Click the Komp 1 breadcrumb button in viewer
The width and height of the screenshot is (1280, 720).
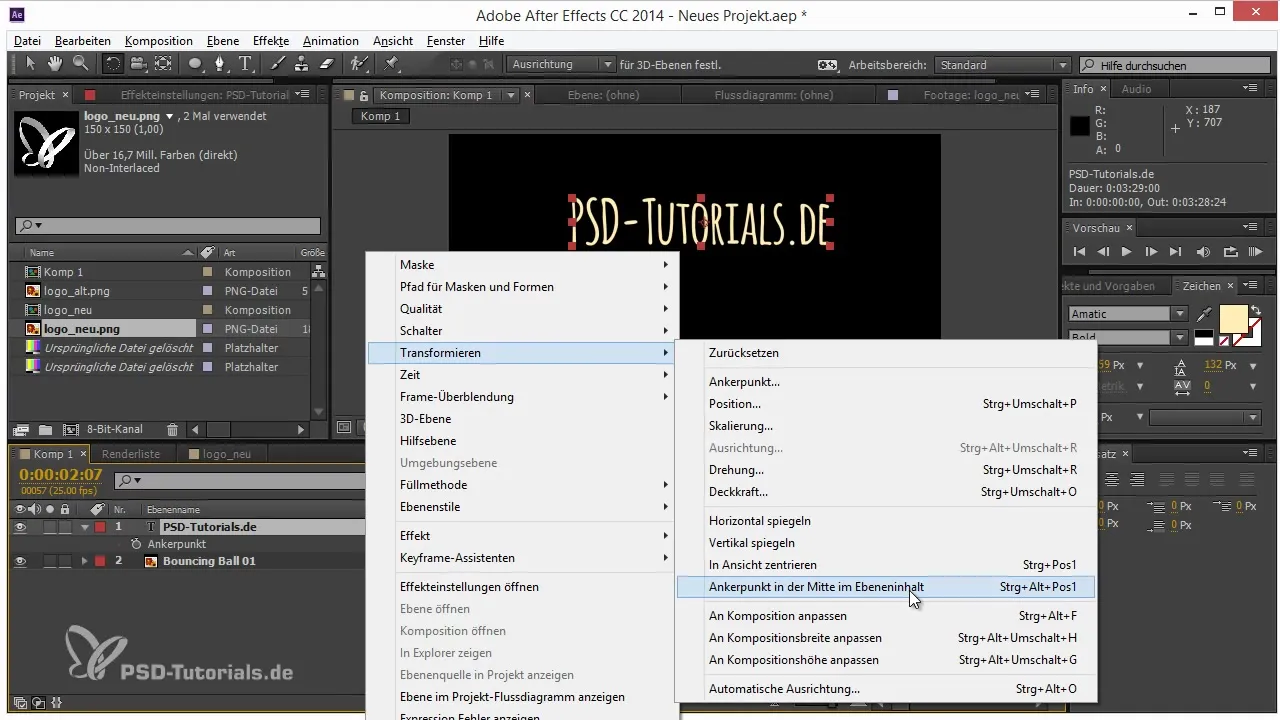pyautogui.click(x=380, y=116)
